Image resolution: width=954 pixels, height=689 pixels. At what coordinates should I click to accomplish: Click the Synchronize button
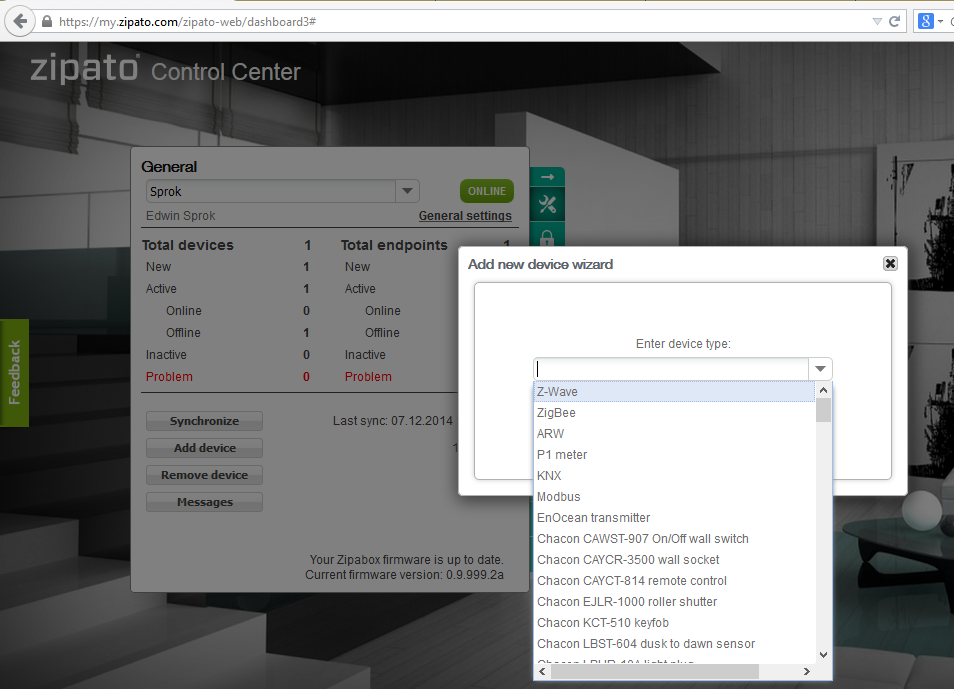click(x=204, y=421)
